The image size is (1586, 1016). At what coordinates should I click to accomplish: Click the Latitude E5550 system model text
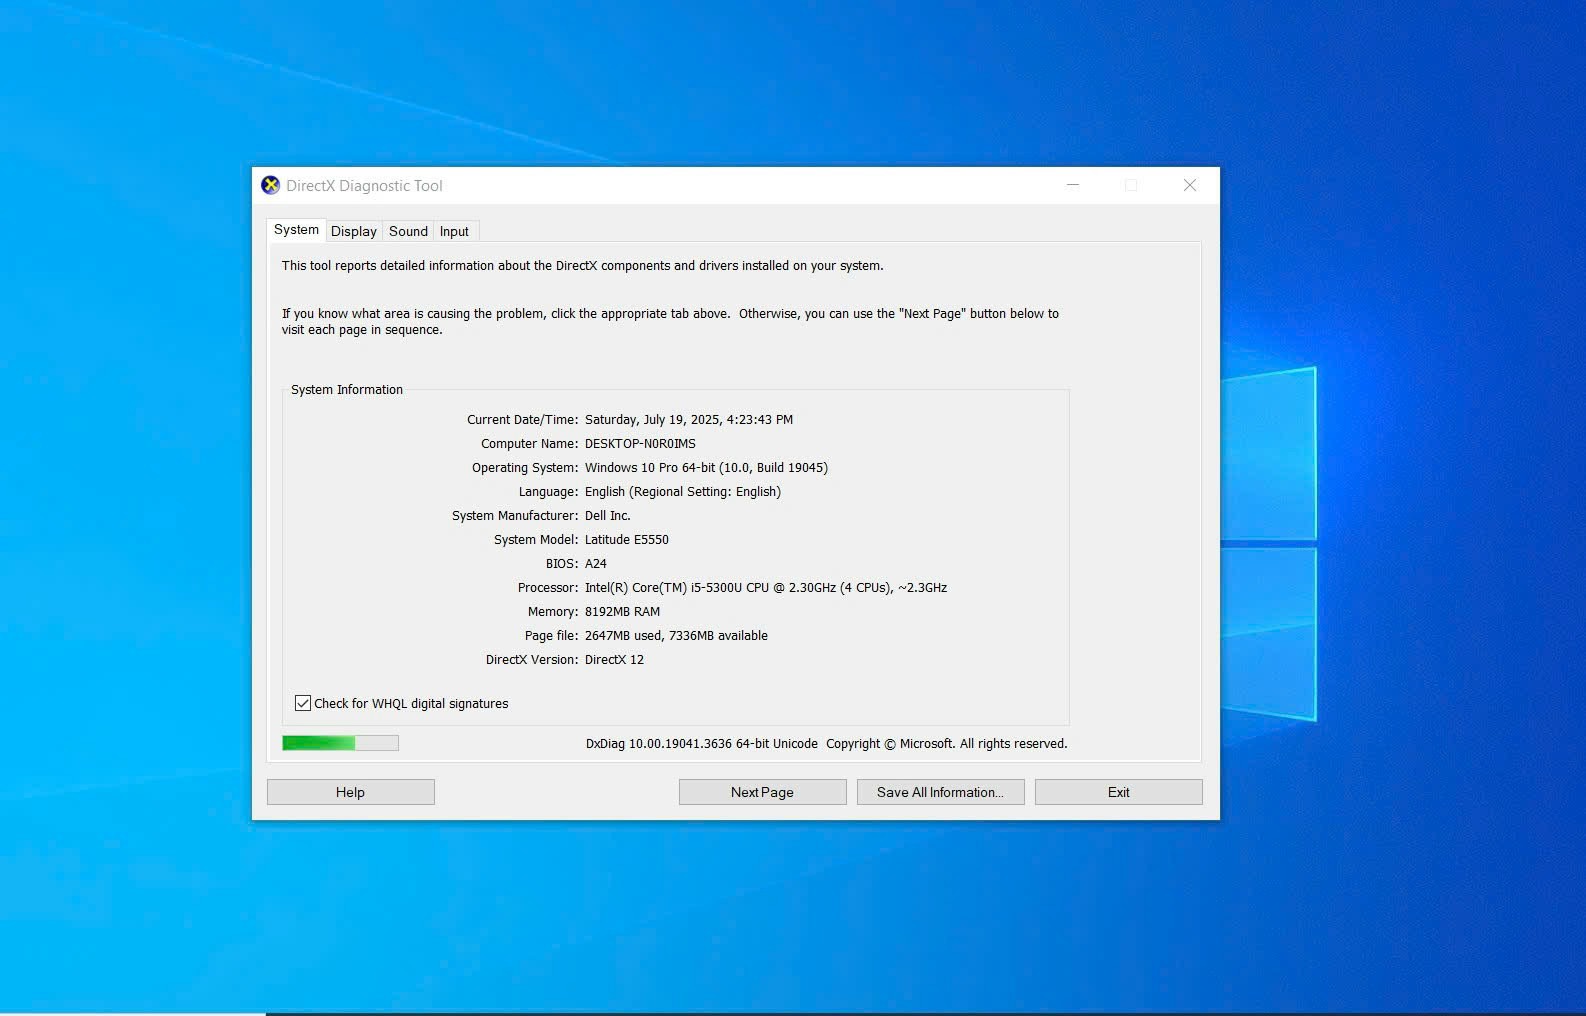[x=626, y=540]
